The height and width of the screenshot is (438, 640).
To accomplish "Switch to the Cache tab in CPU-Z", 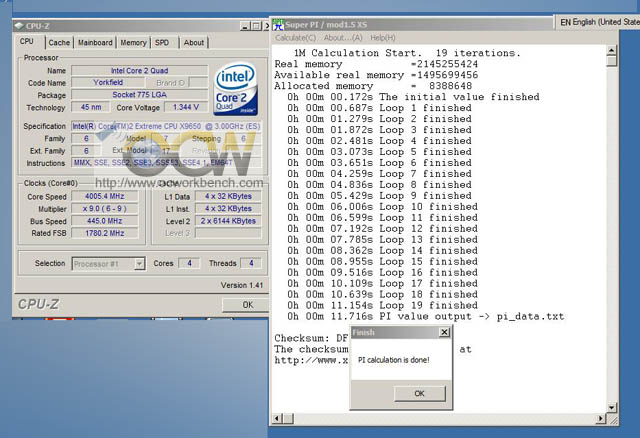I will click(59, 42).
